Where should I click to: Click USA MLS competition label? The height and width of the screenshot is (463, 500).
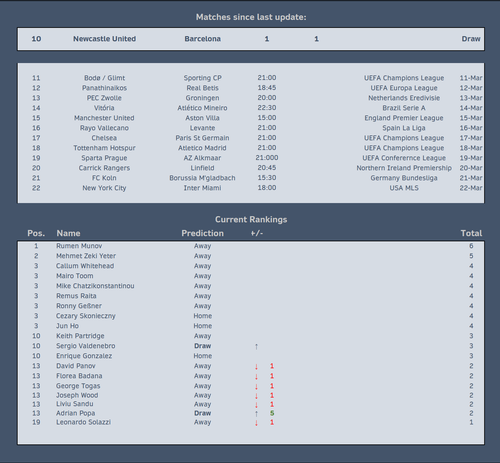pos(404,188)
